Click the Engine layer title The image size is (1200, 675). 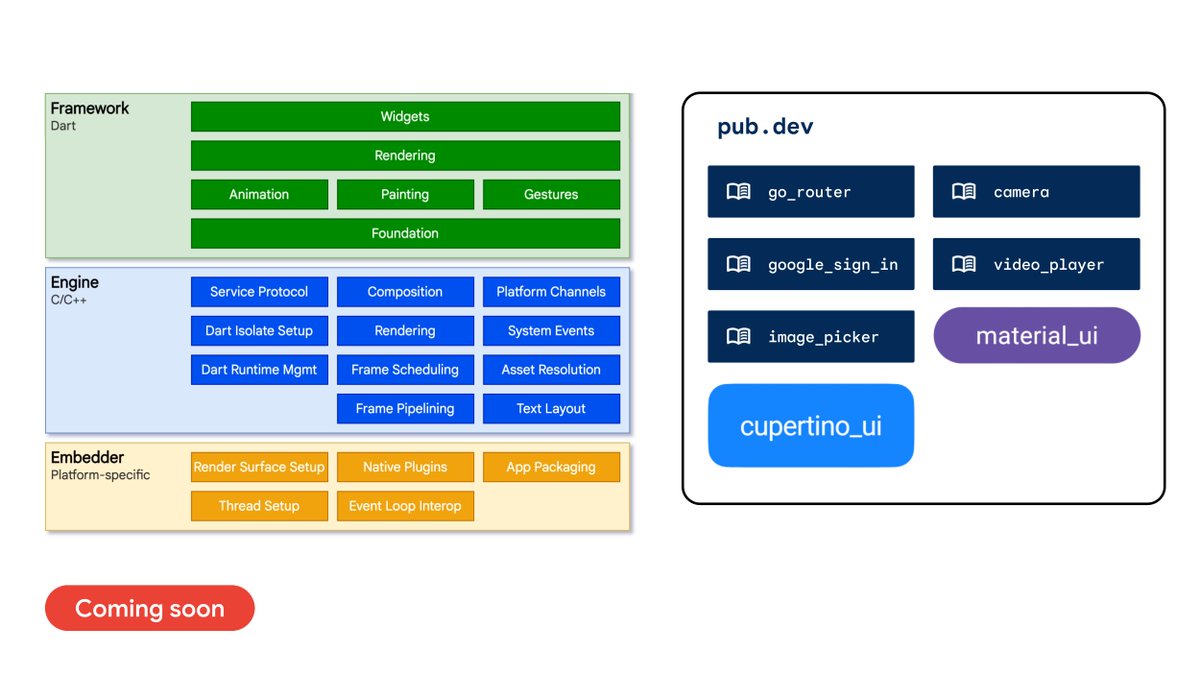75,283
